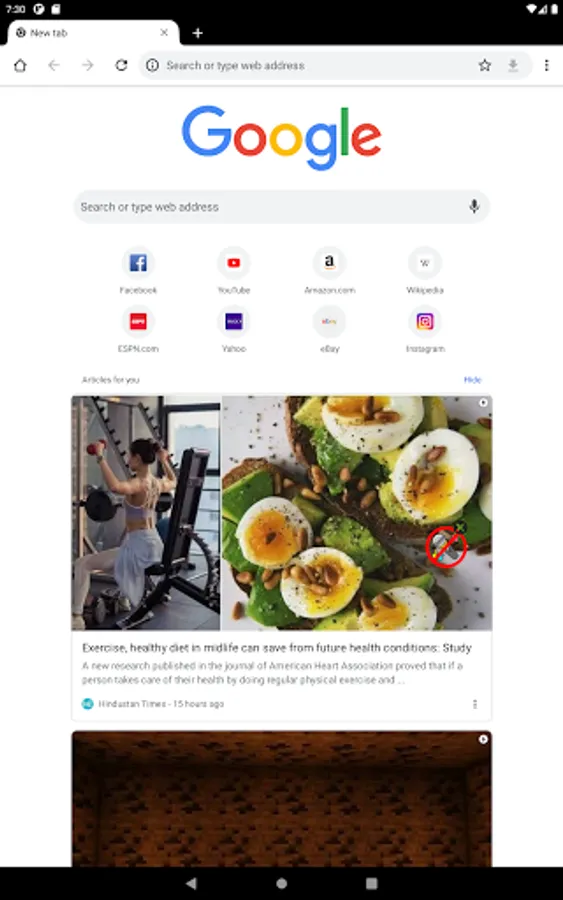Open the YouTube shortcut icon
This screenshot has width=563, height=900.
(234, 263)
